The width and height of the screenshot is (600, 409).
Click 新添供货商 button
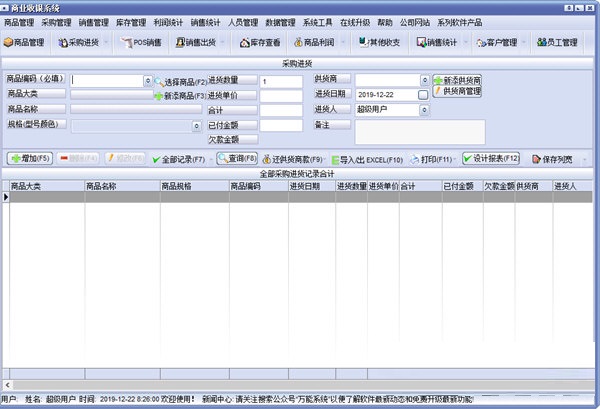coord(457,80)
